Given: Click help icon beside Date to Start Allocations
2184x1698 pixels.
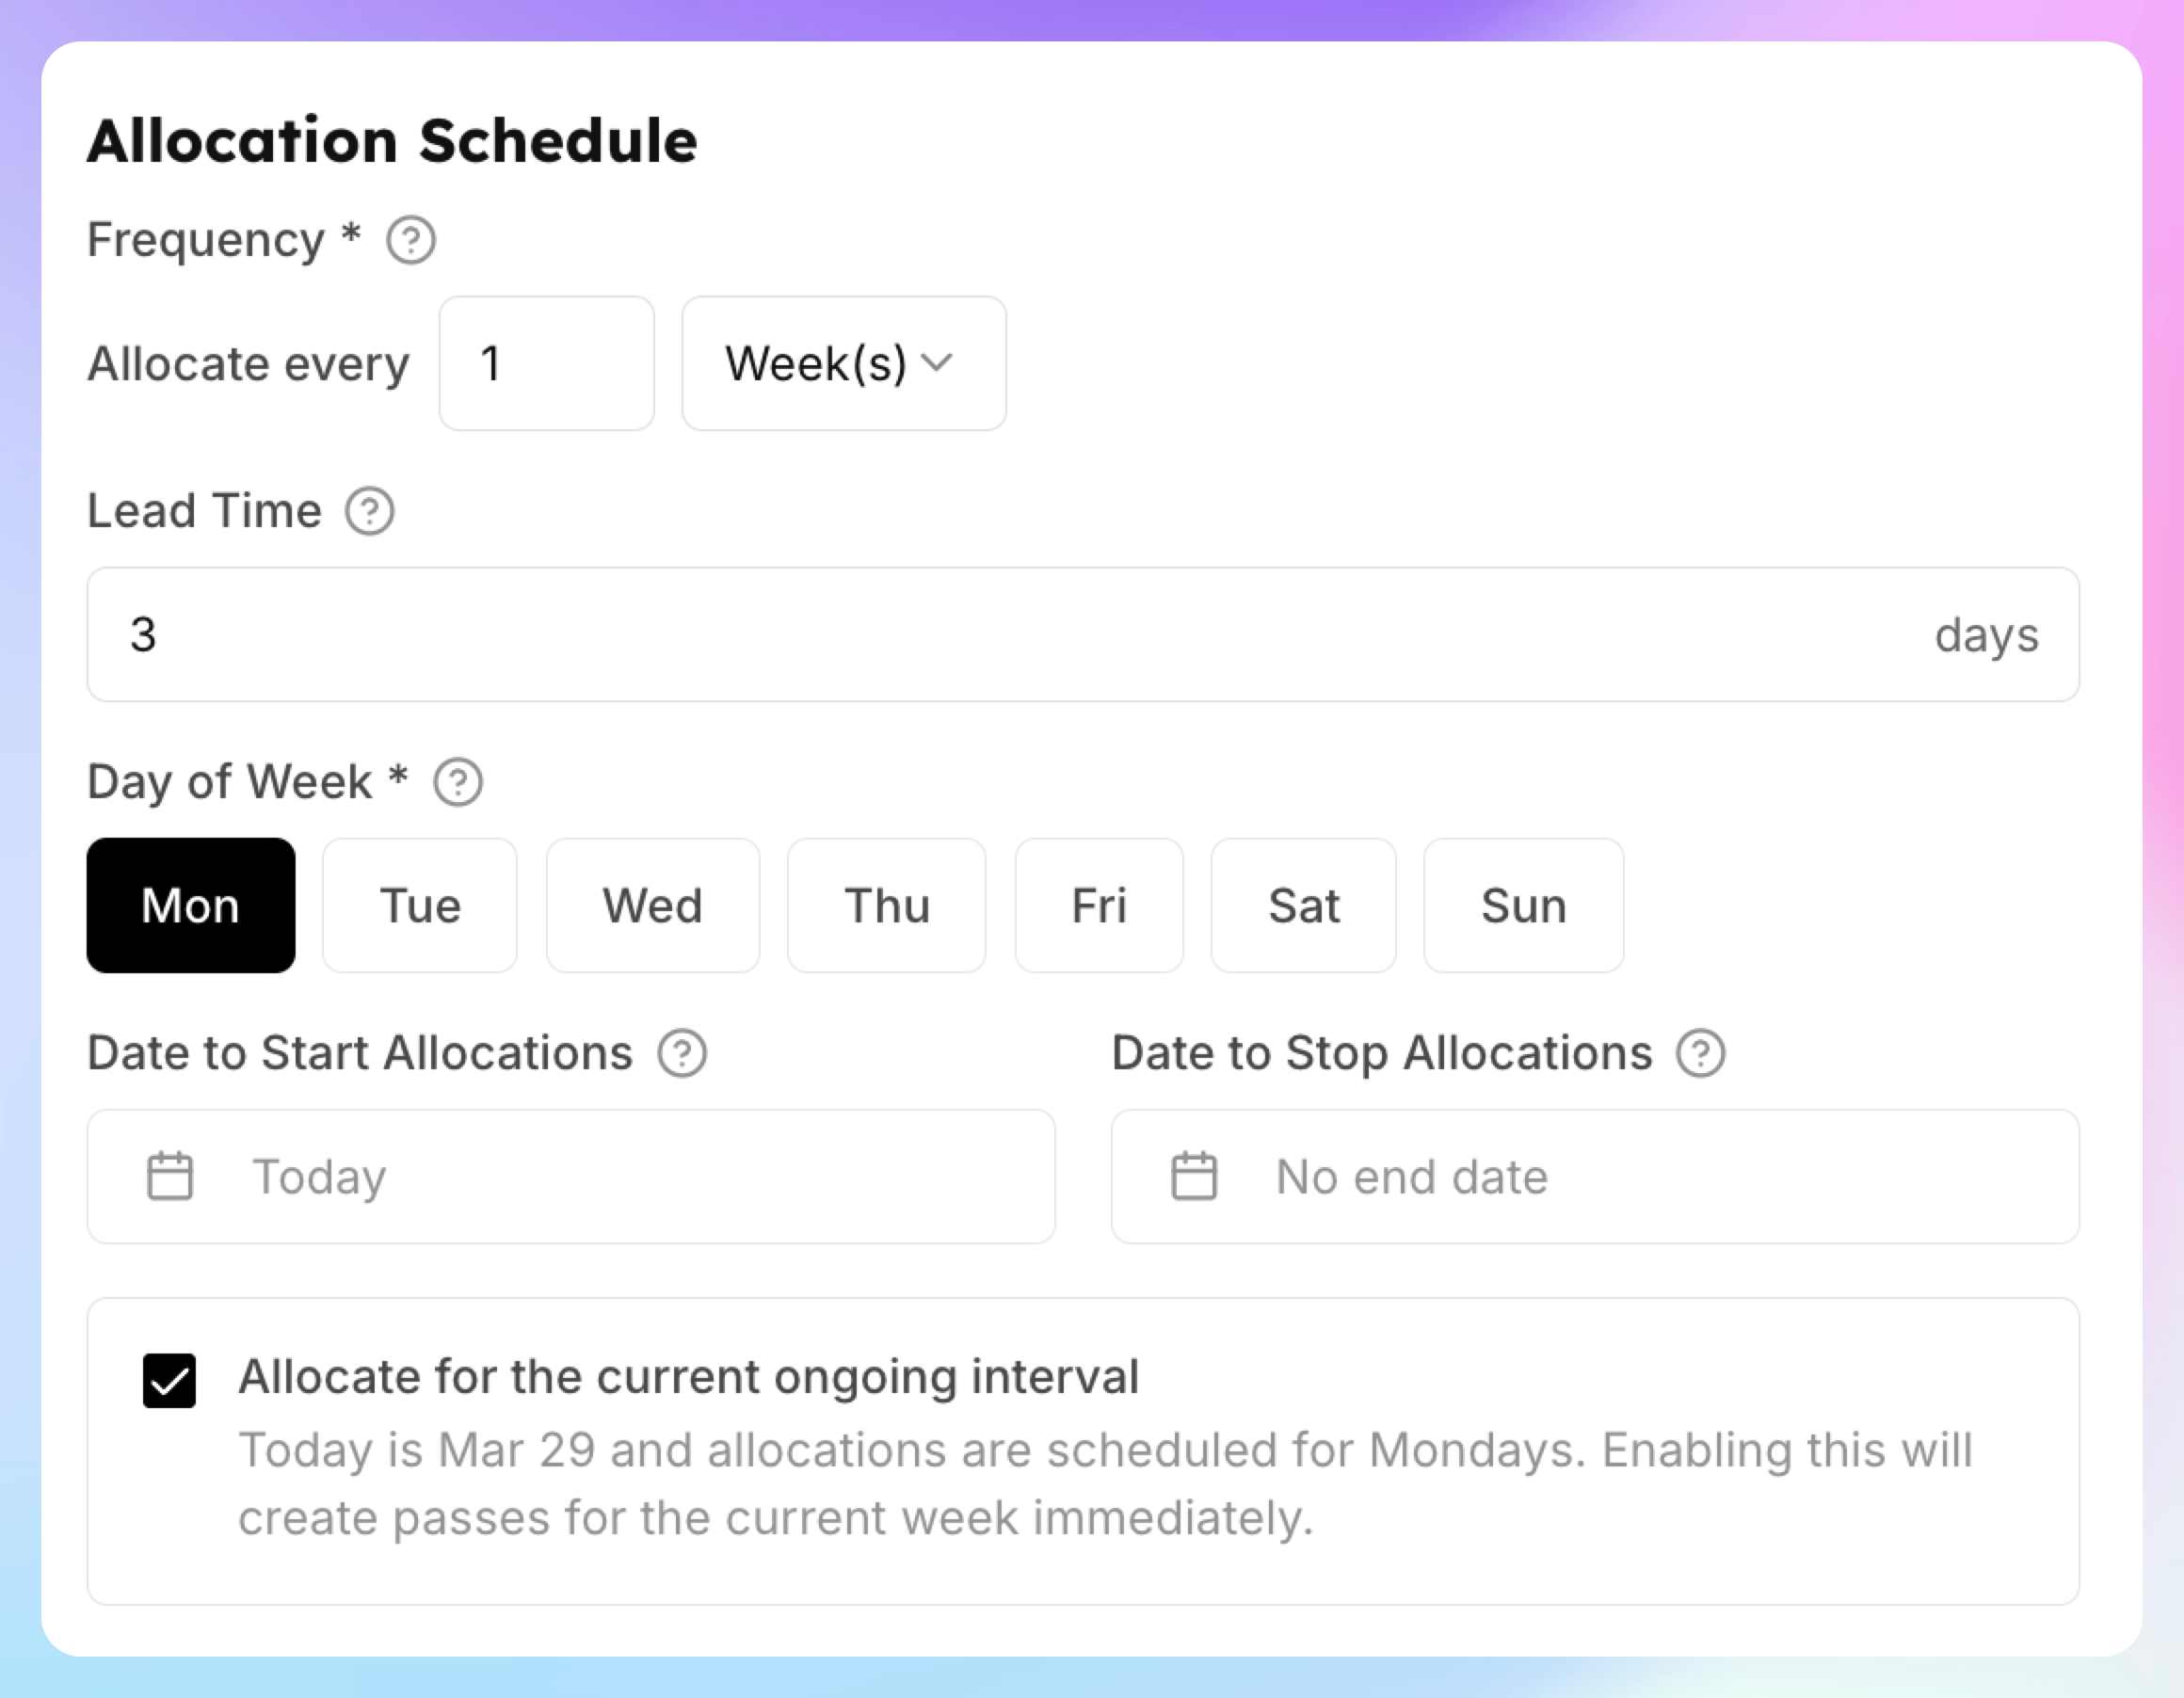Looking at the screenshot, I should (x=682, y=1053).
